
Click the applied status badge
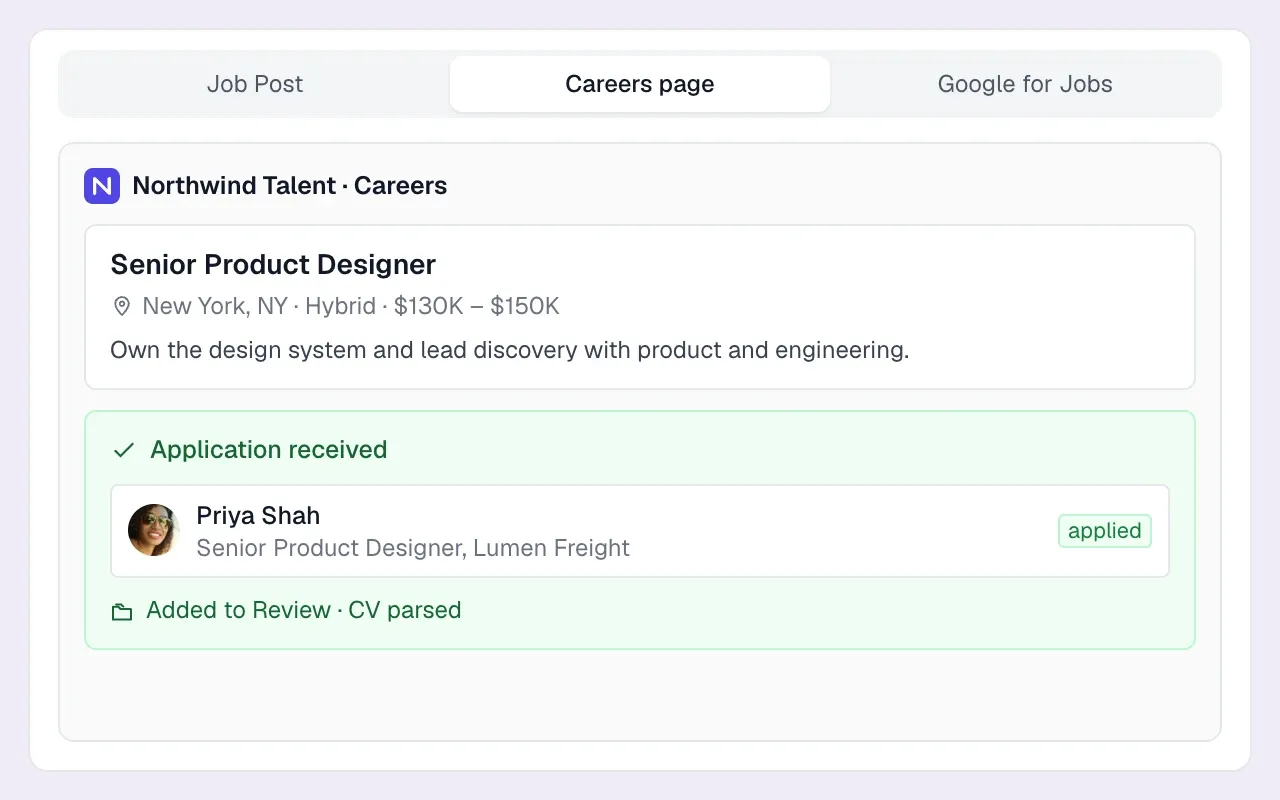click(1105, 531)
